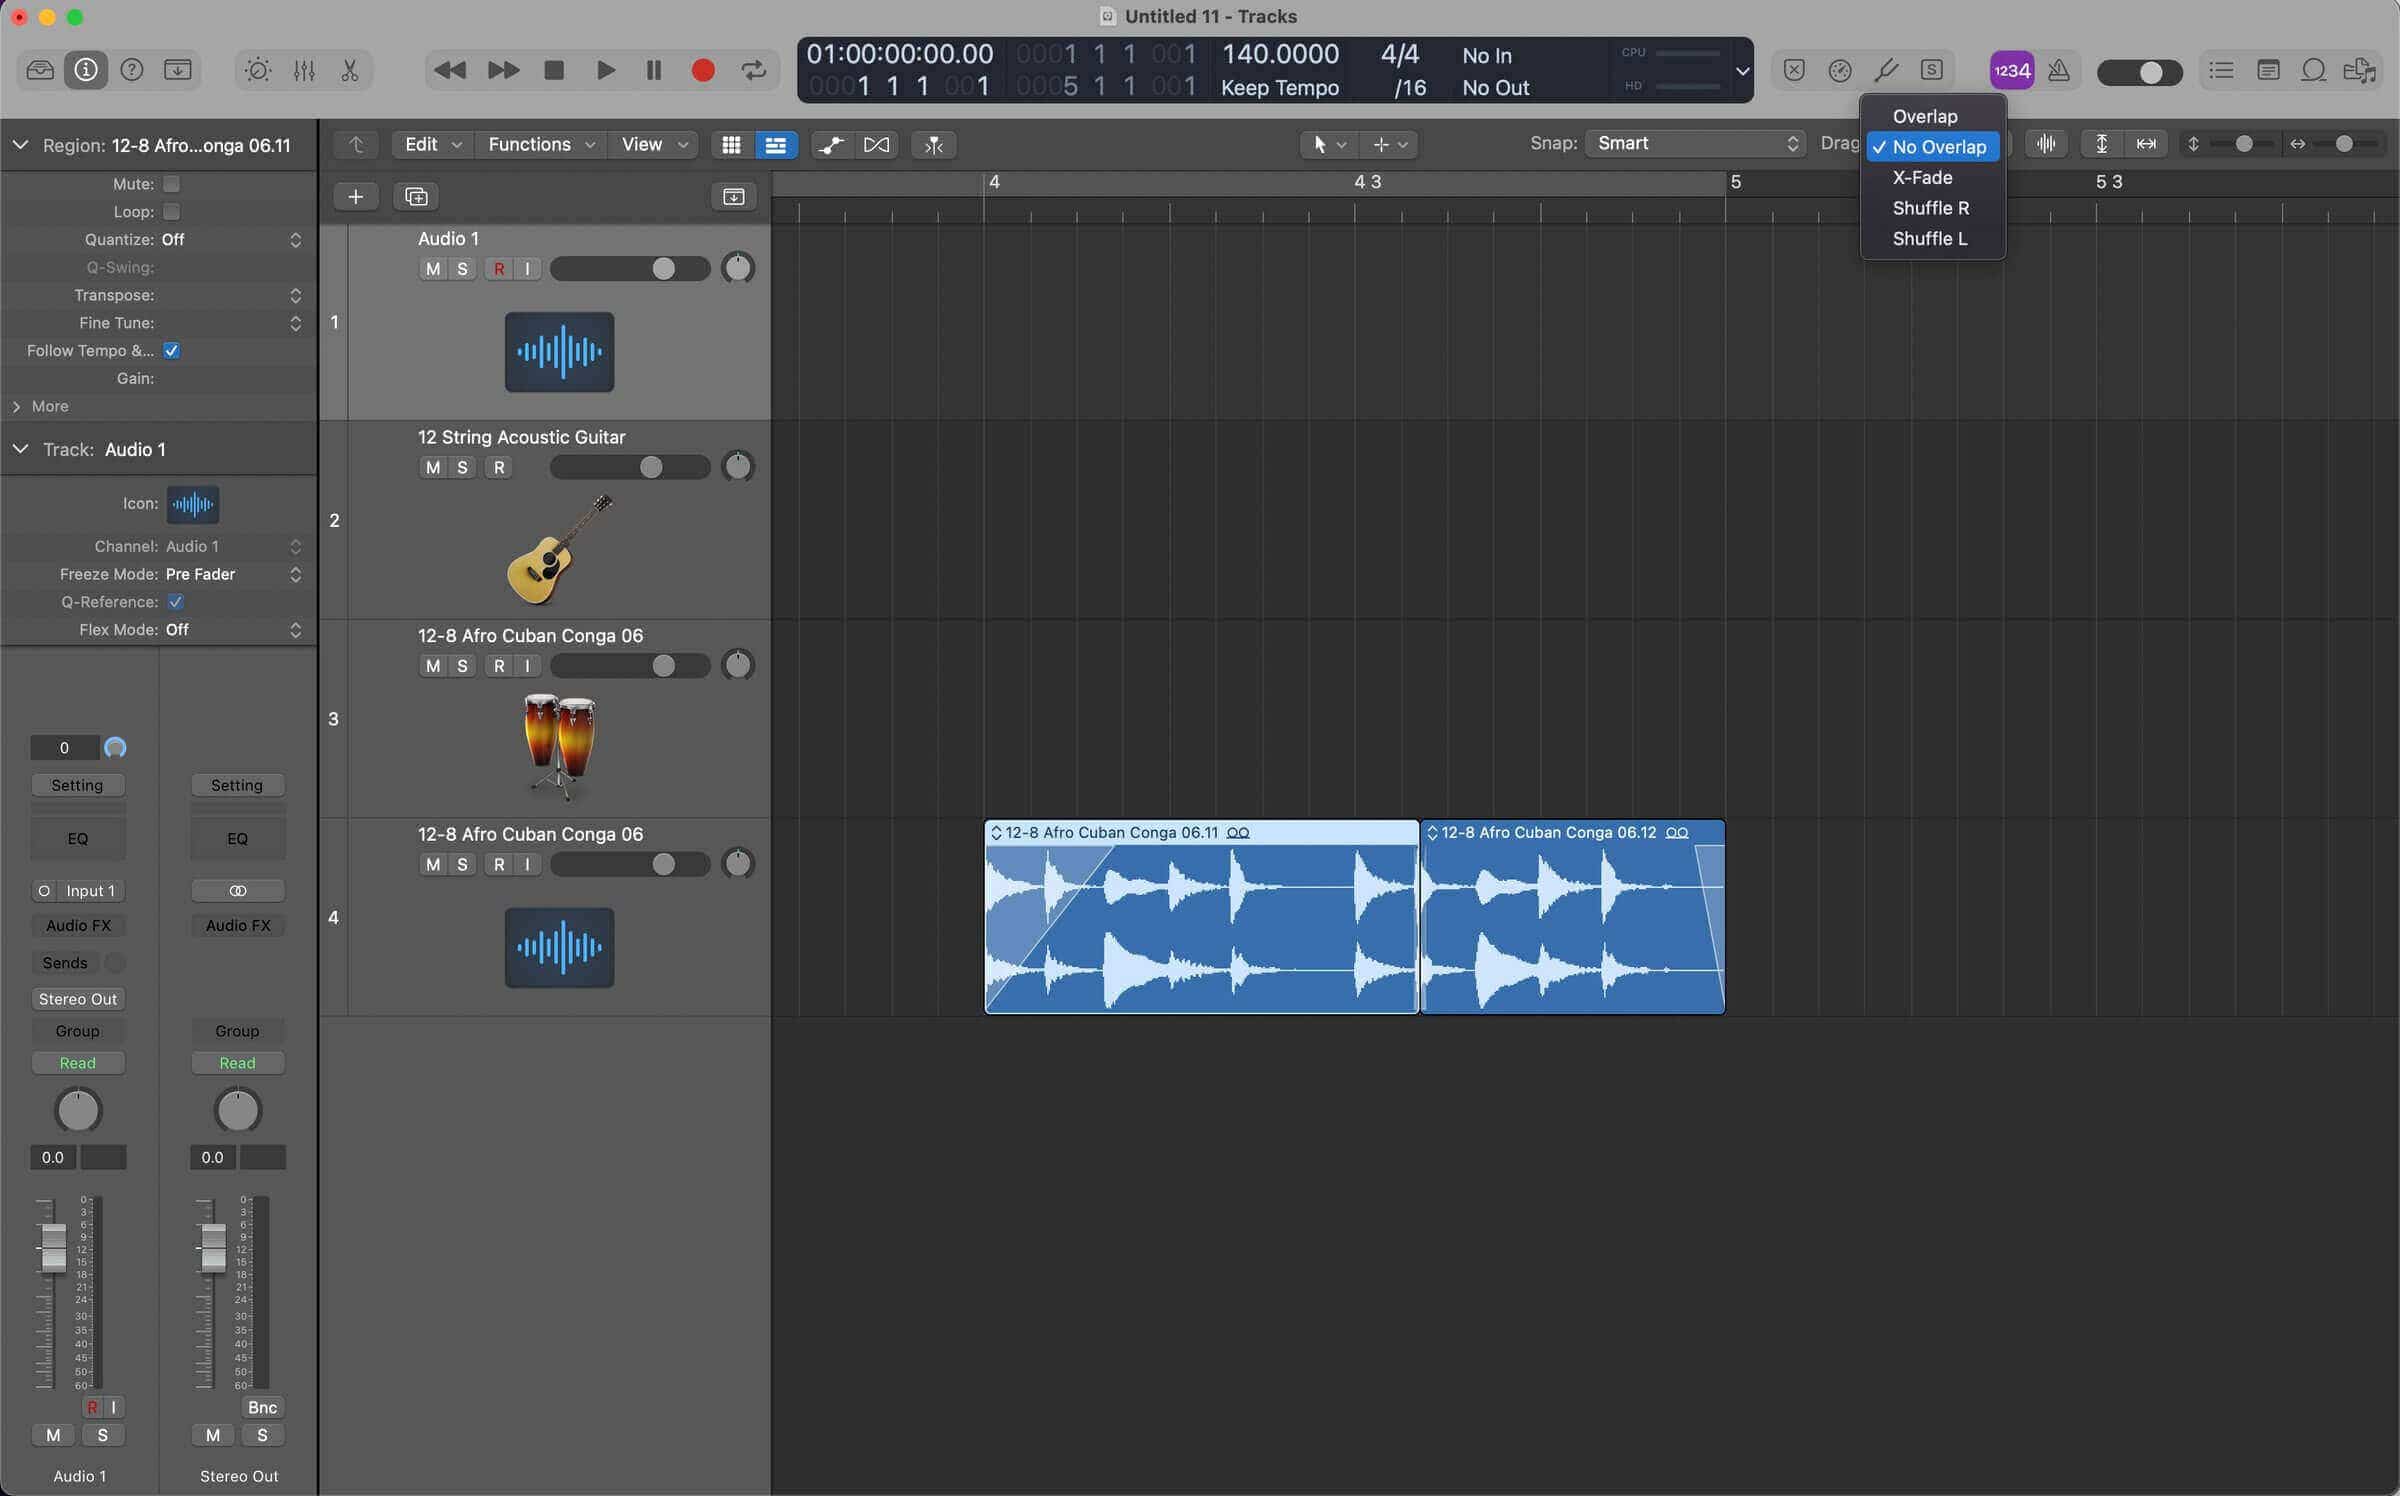Click the Record button
The height and width of the screenshot is (1496, 2400).
[x=703, y=70]
